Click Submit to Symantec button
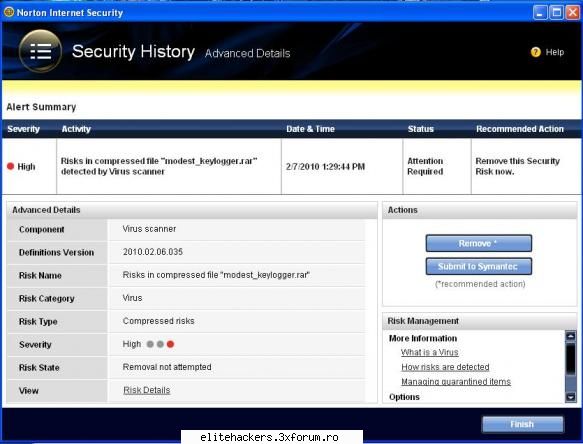 point(479,266)
